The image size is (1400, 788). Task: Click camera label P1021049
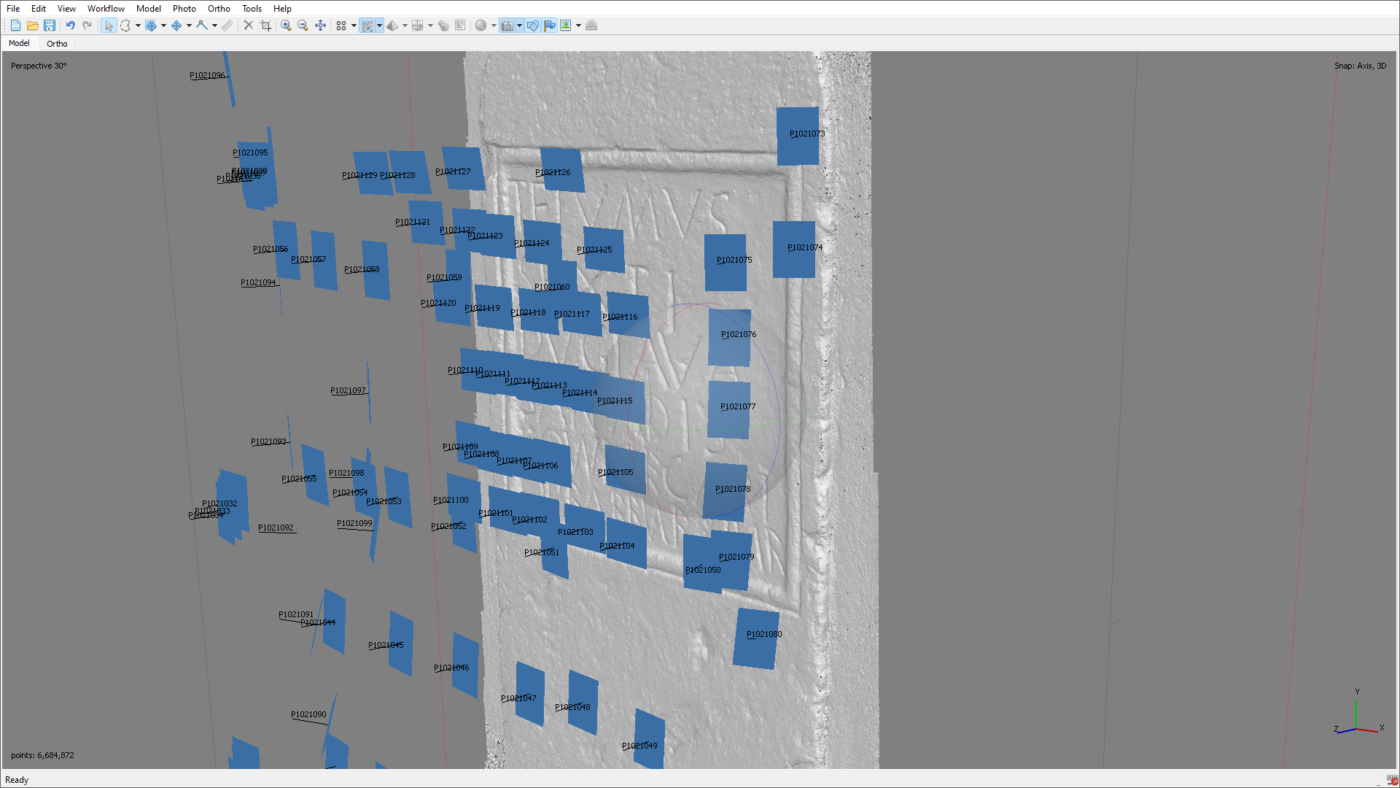click(x=640, y=746)
